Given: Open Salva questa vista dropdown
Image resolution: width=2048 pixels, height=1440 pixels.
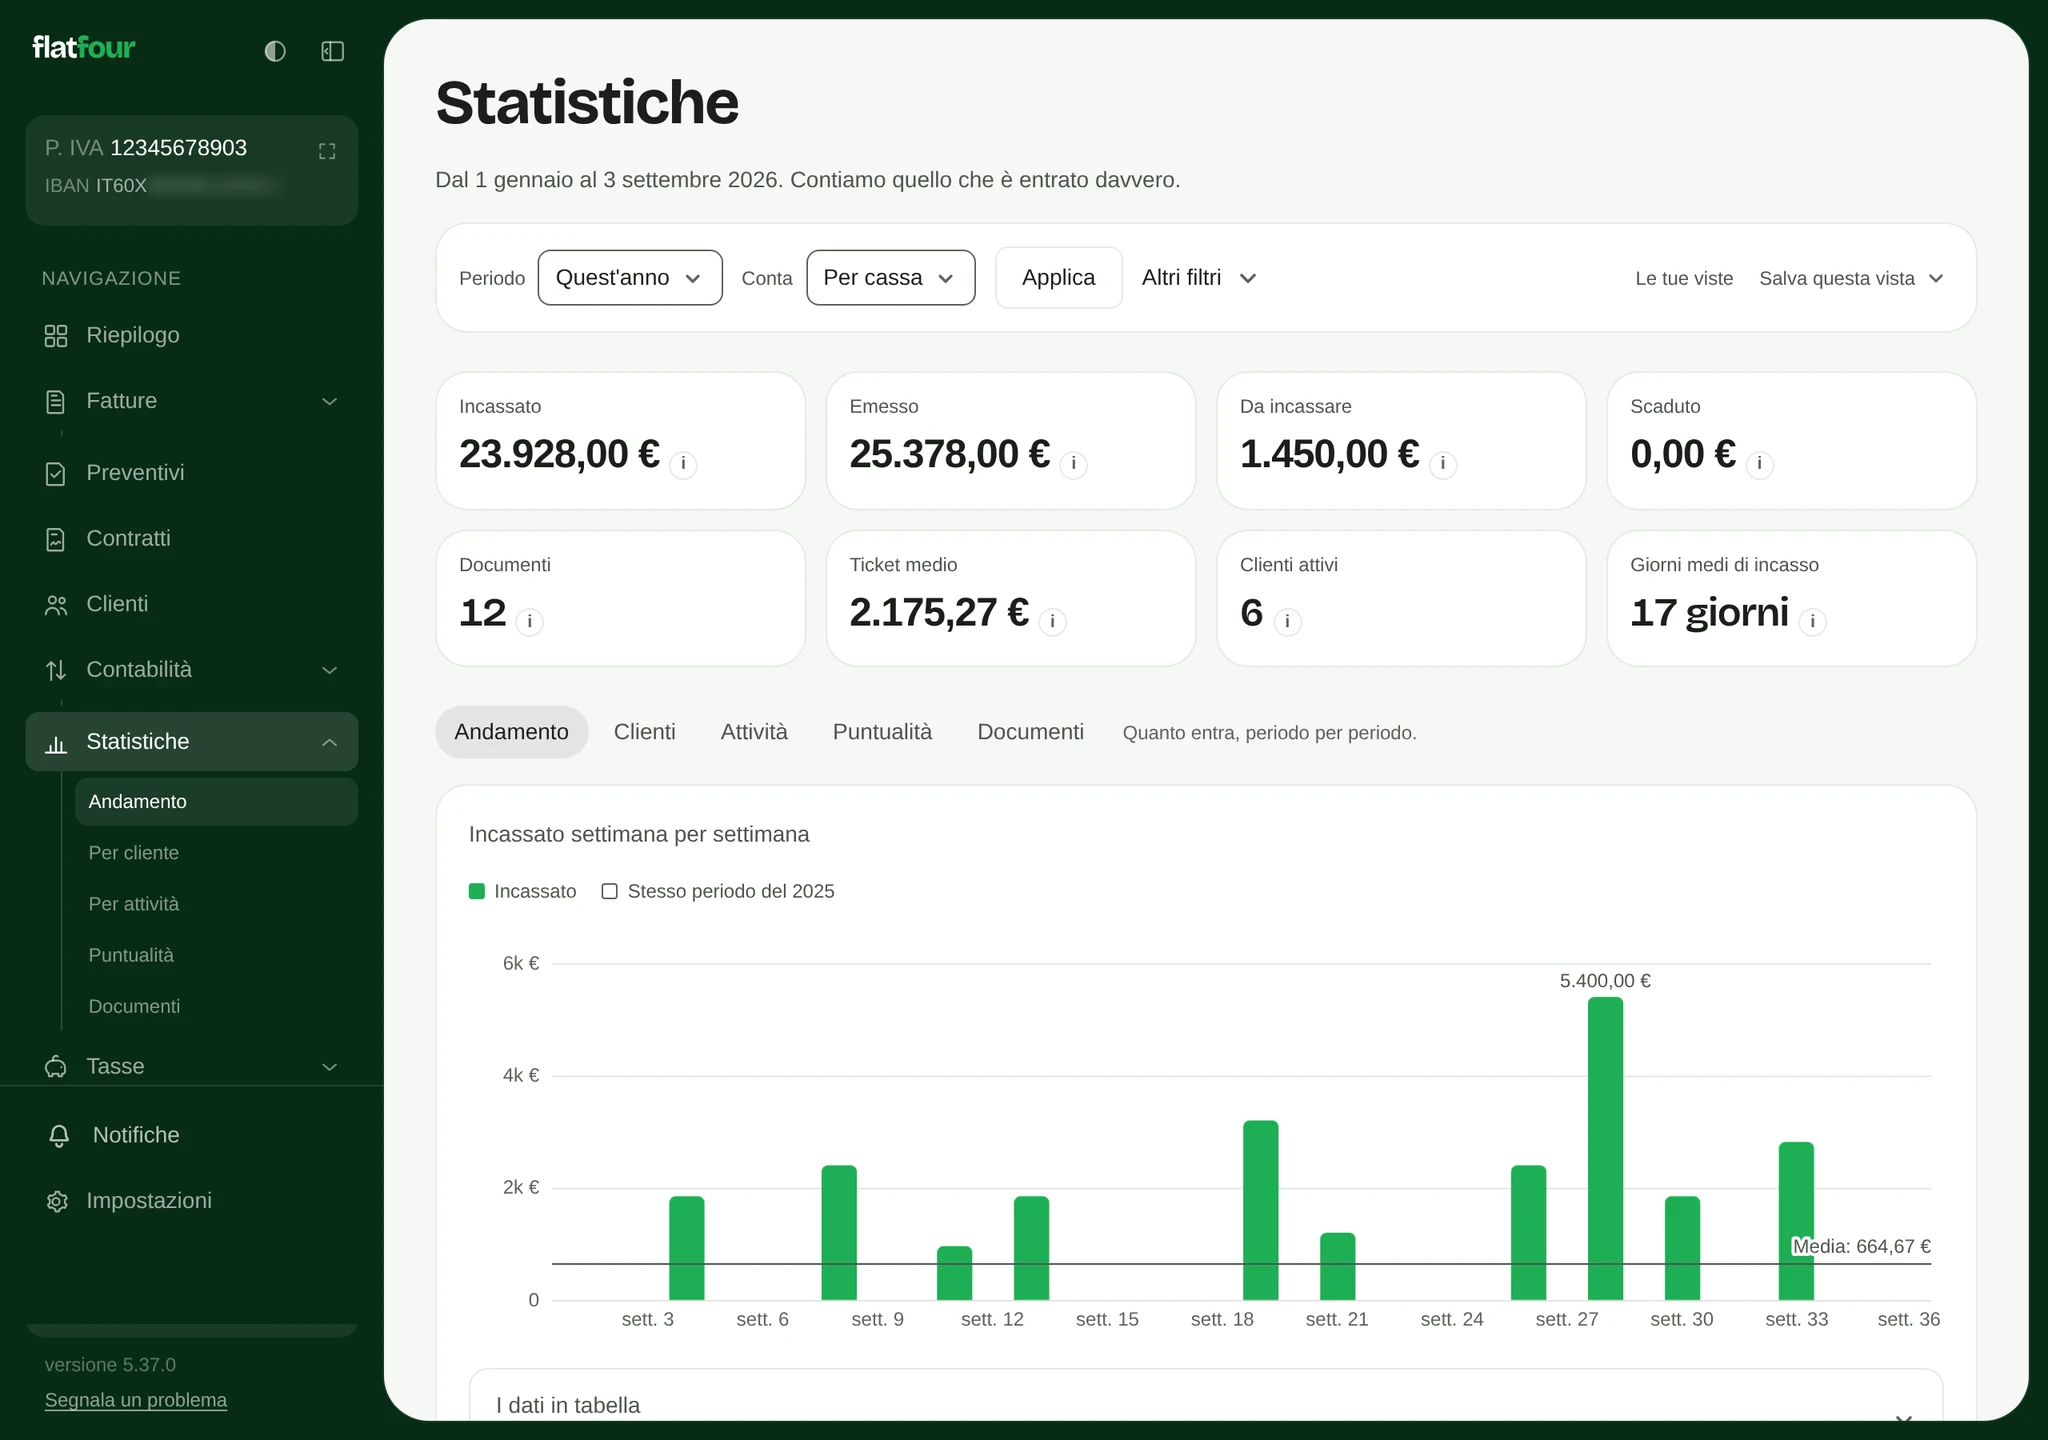Looking at the screenshot, I should pyautogui.click(x=1851, y=279).
